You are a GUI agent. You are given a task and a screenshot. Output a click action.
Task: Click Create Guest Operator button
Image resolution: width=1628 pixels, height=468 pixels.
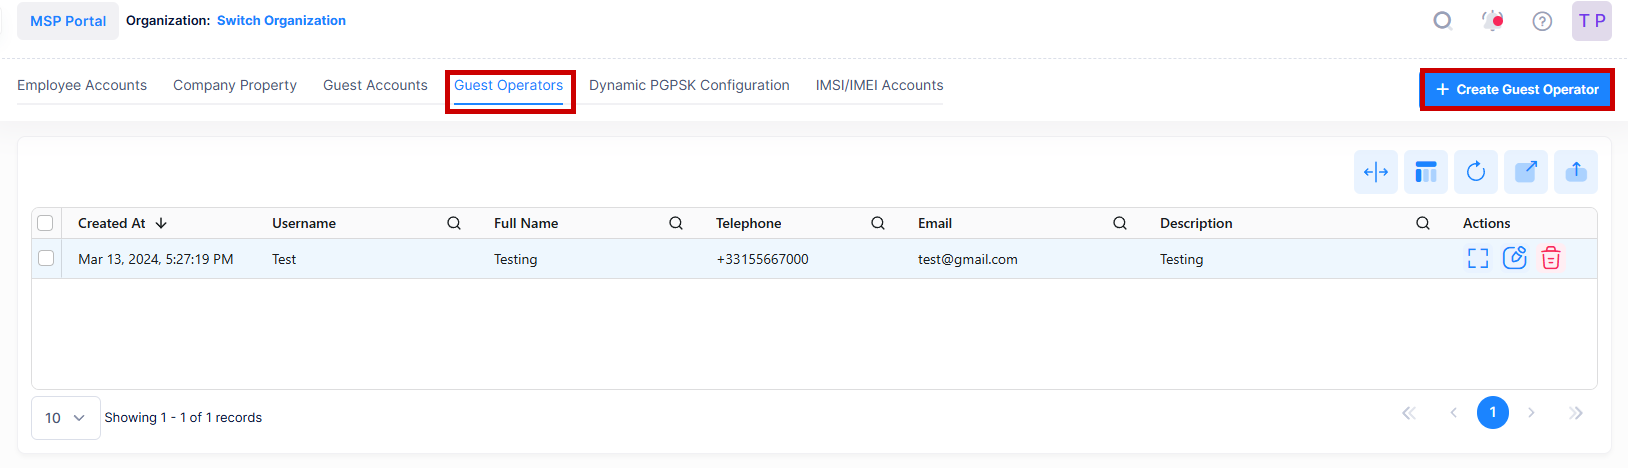coord(1517,89)
